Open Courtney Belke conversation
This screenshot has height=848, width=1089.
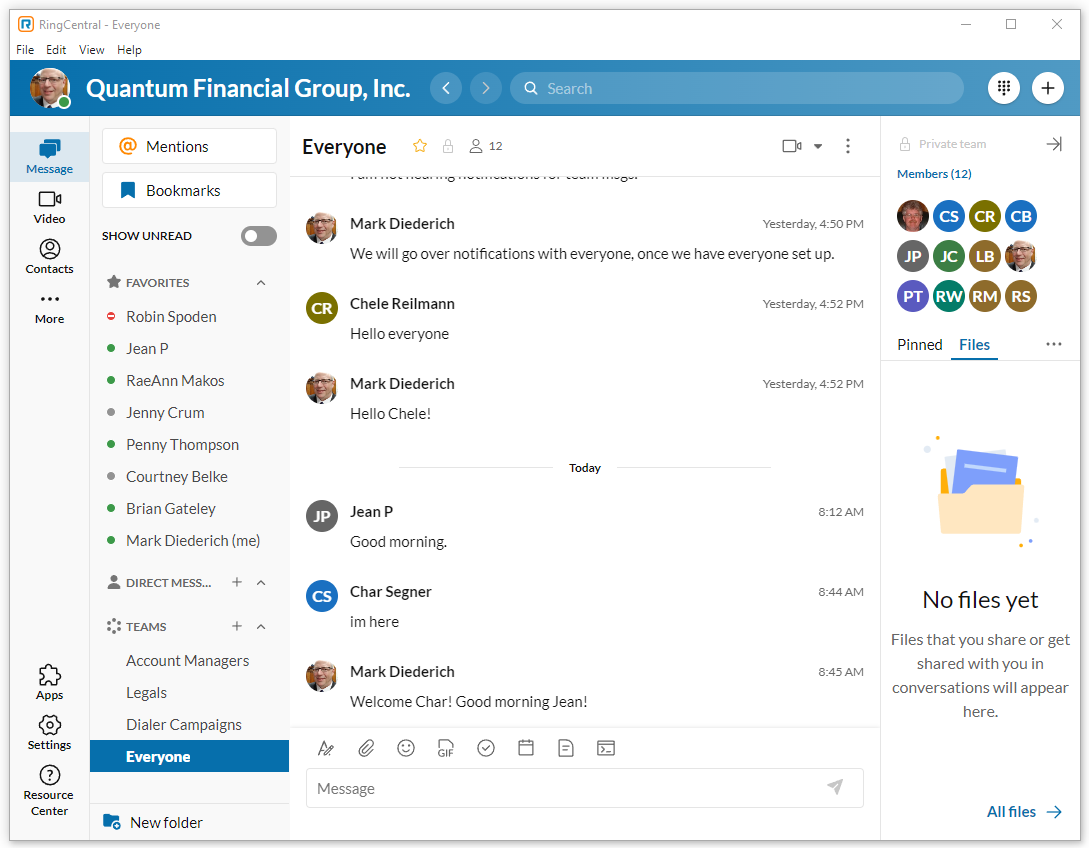(x=190, y=476)
